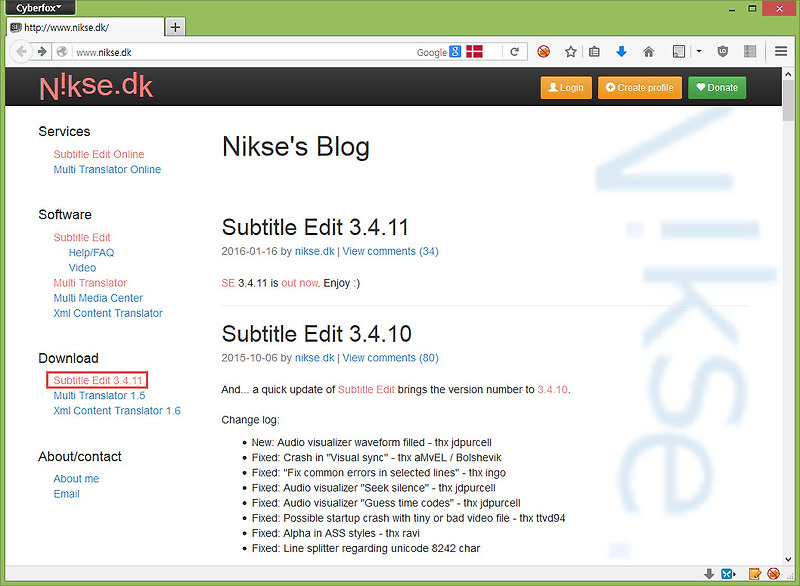Image resolution: width=800 pixels, height=586 pixels.
Task: Go to the home page
Action: click(x=648, y=52)
